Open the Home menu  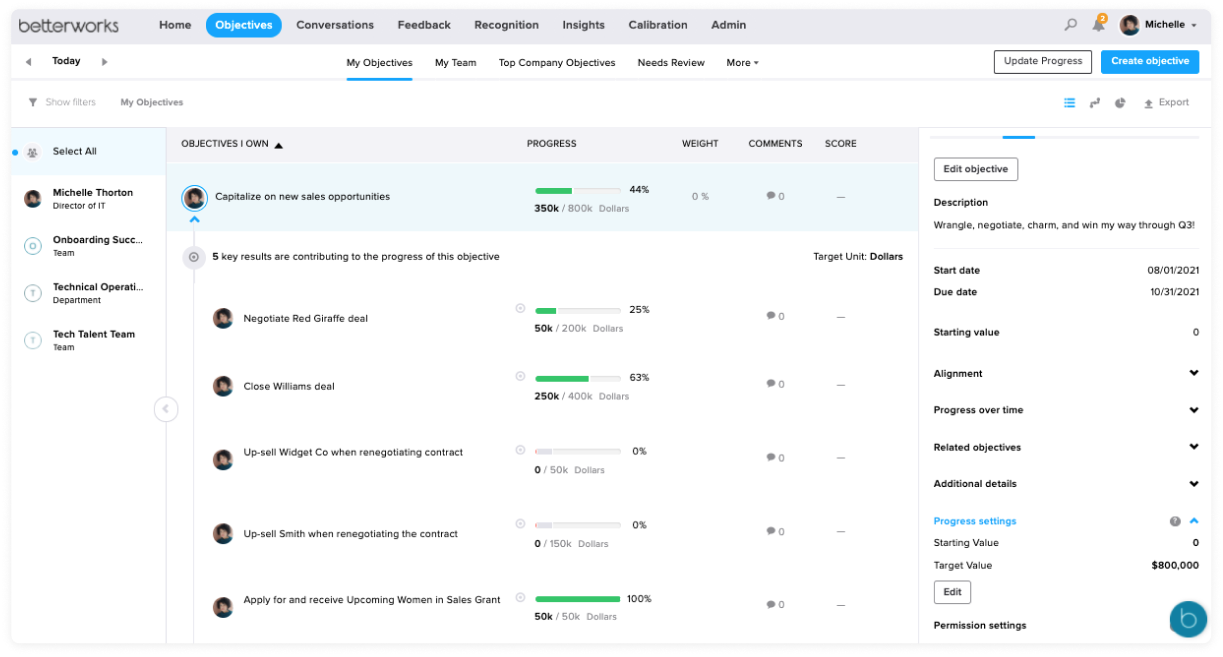coord(175,25)
